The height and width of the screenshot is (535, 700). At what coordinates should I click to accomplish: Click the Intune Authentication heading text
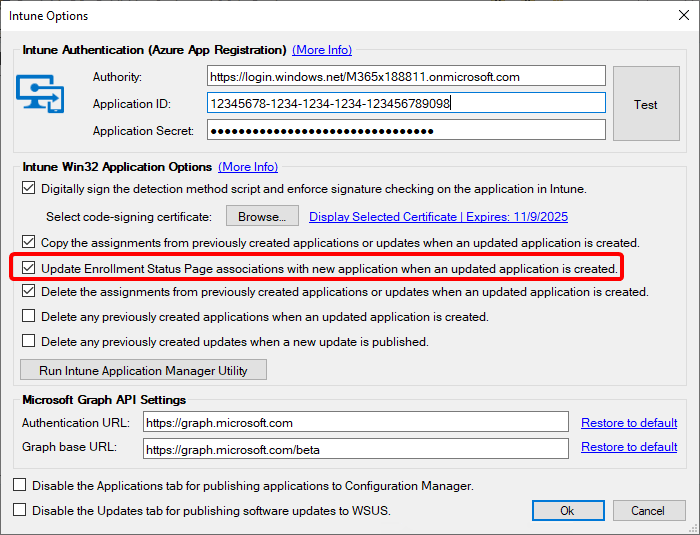tap(154, 50)
